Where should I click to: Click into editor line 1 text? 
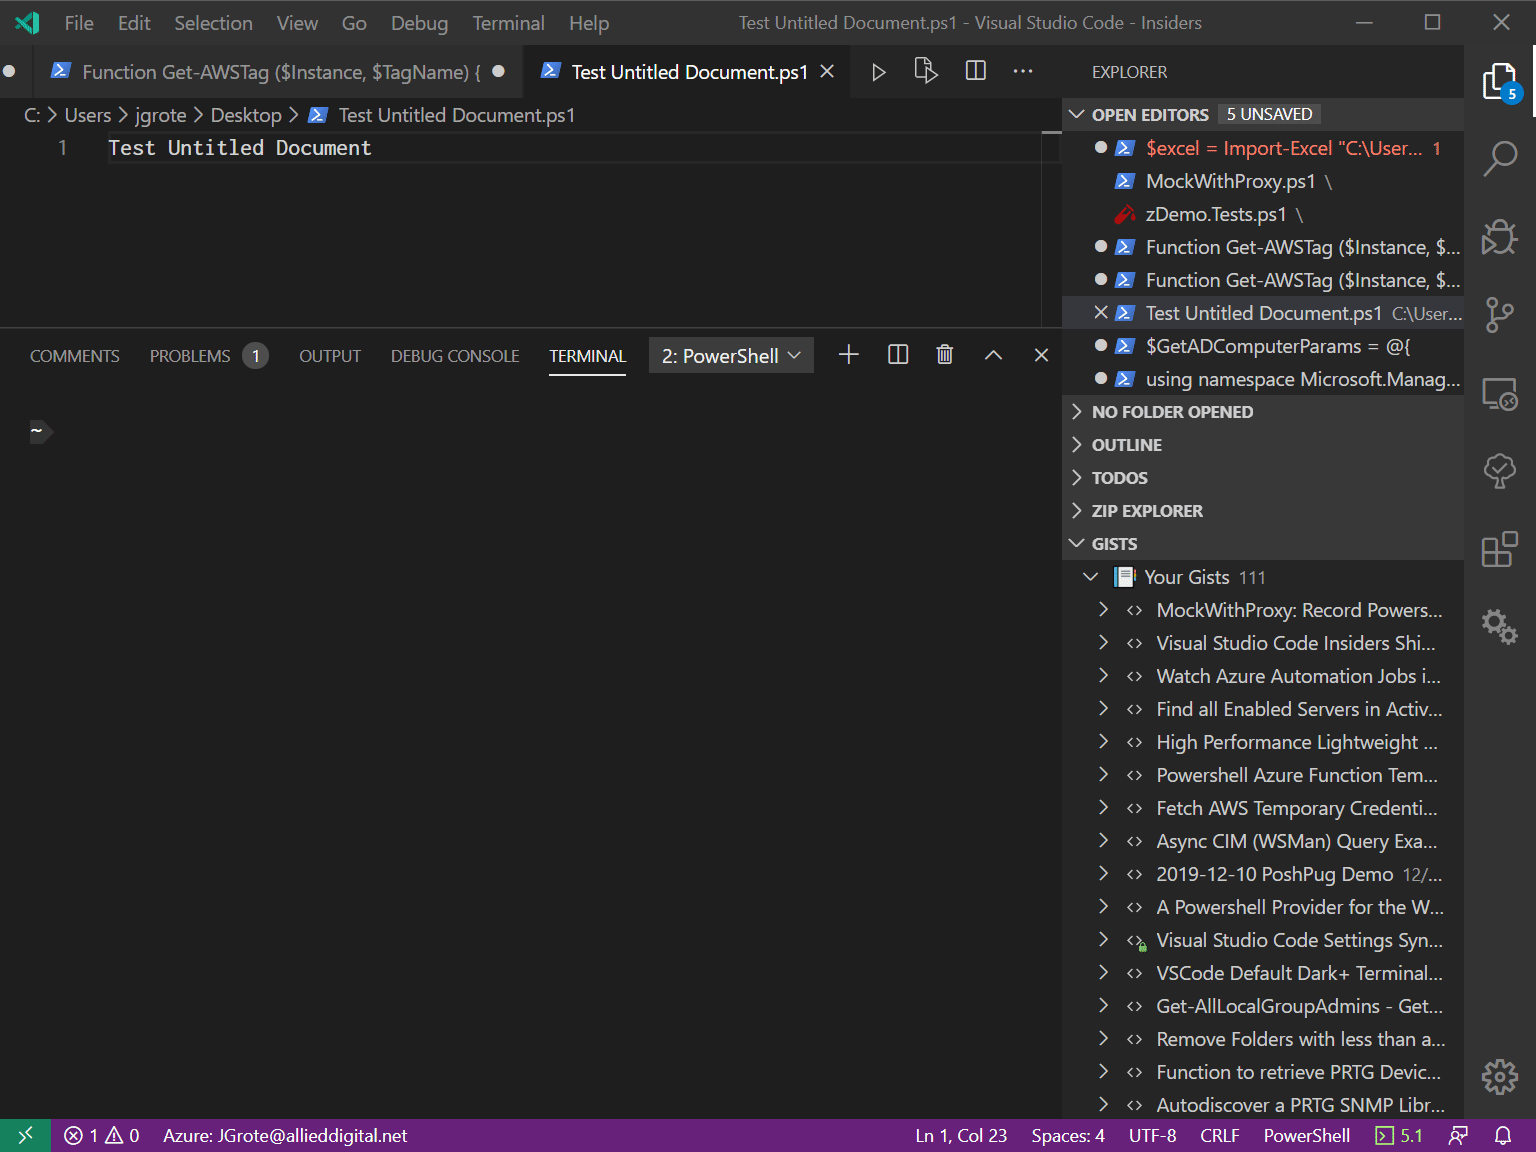coord(240,148)
